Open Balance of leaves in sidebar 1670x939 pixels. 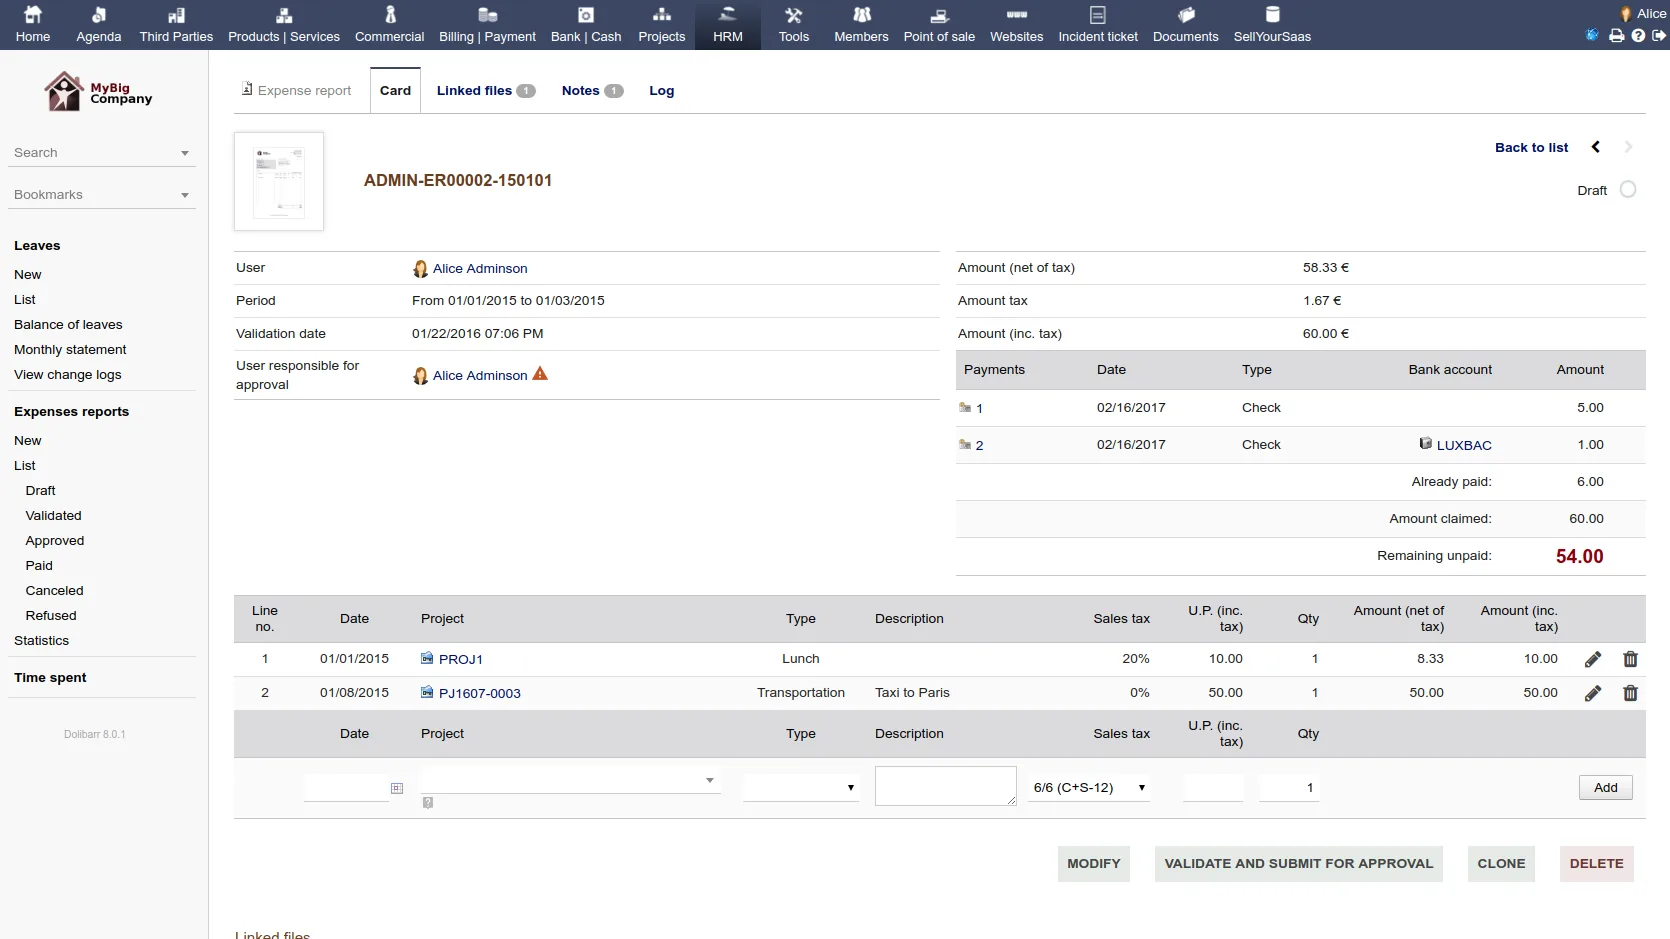[68, 324]
